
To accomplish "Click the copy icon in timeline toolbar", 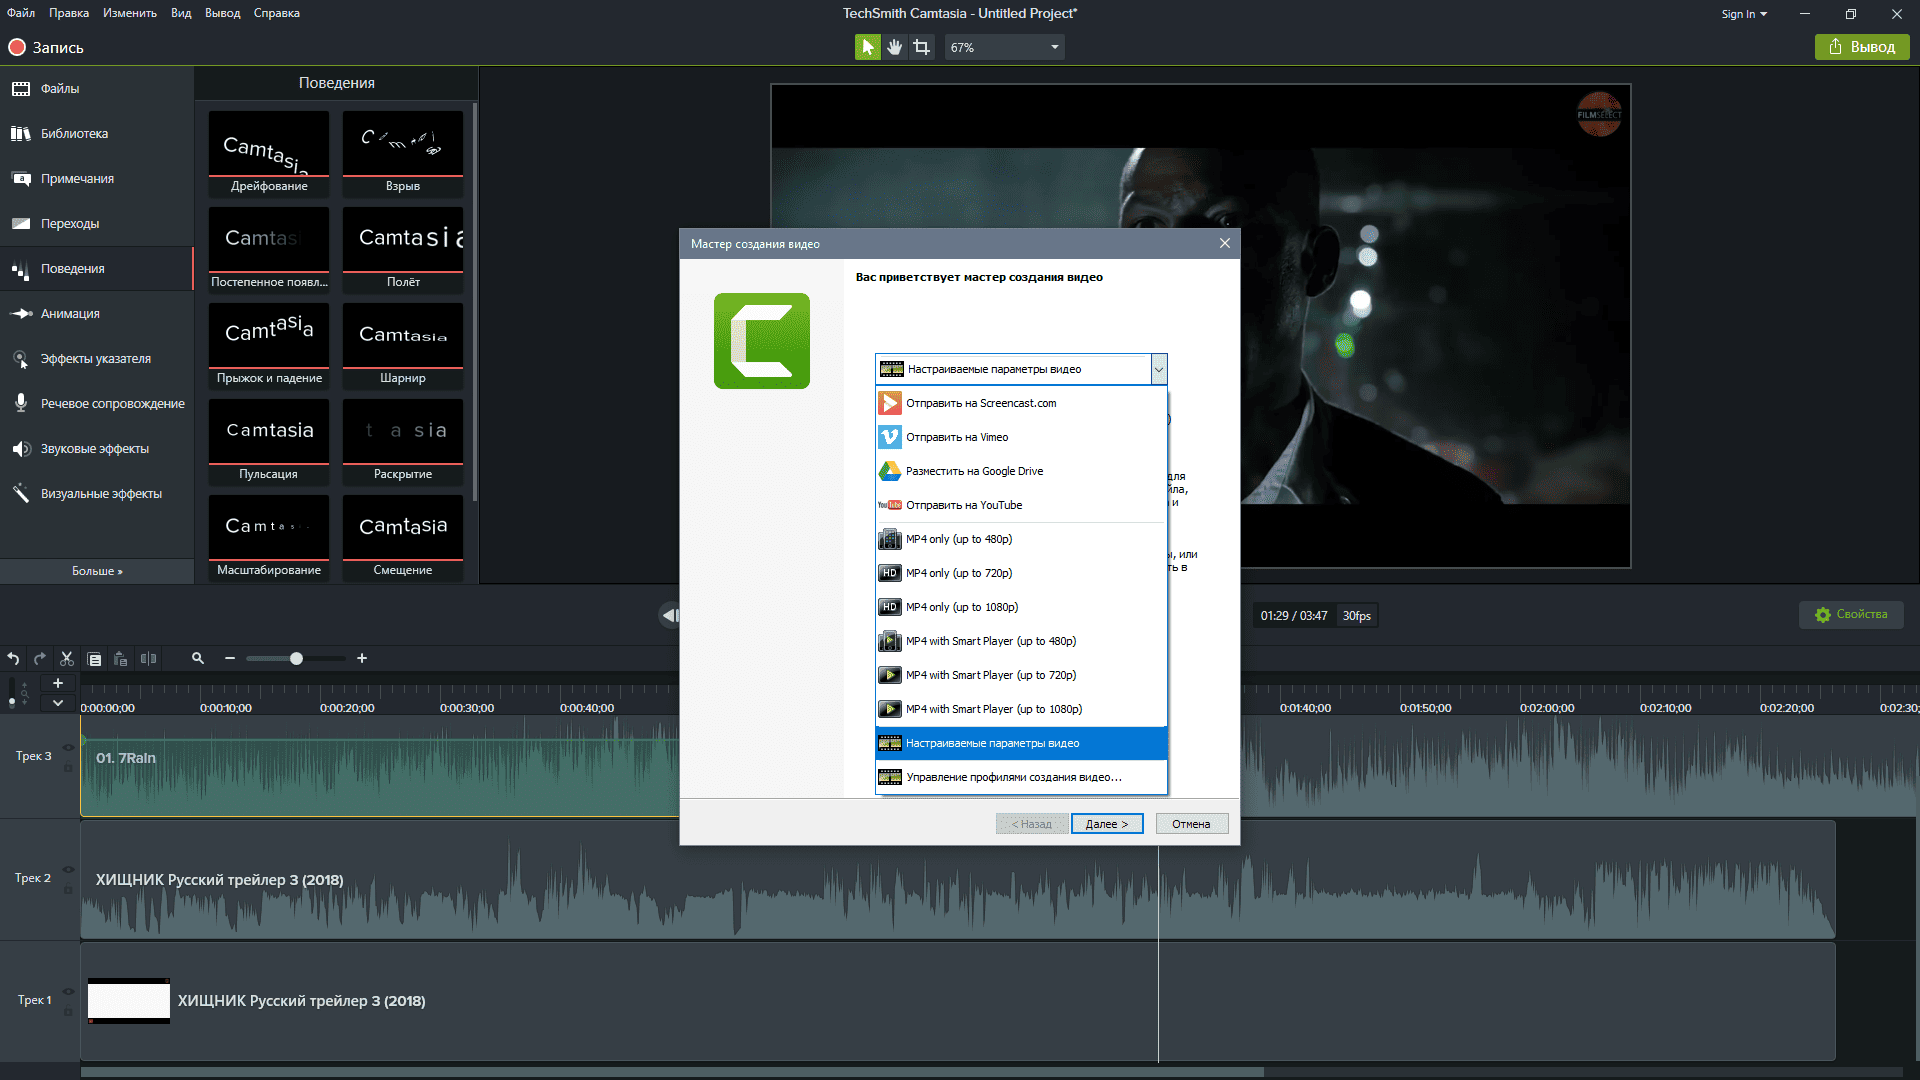I will 94,659.
